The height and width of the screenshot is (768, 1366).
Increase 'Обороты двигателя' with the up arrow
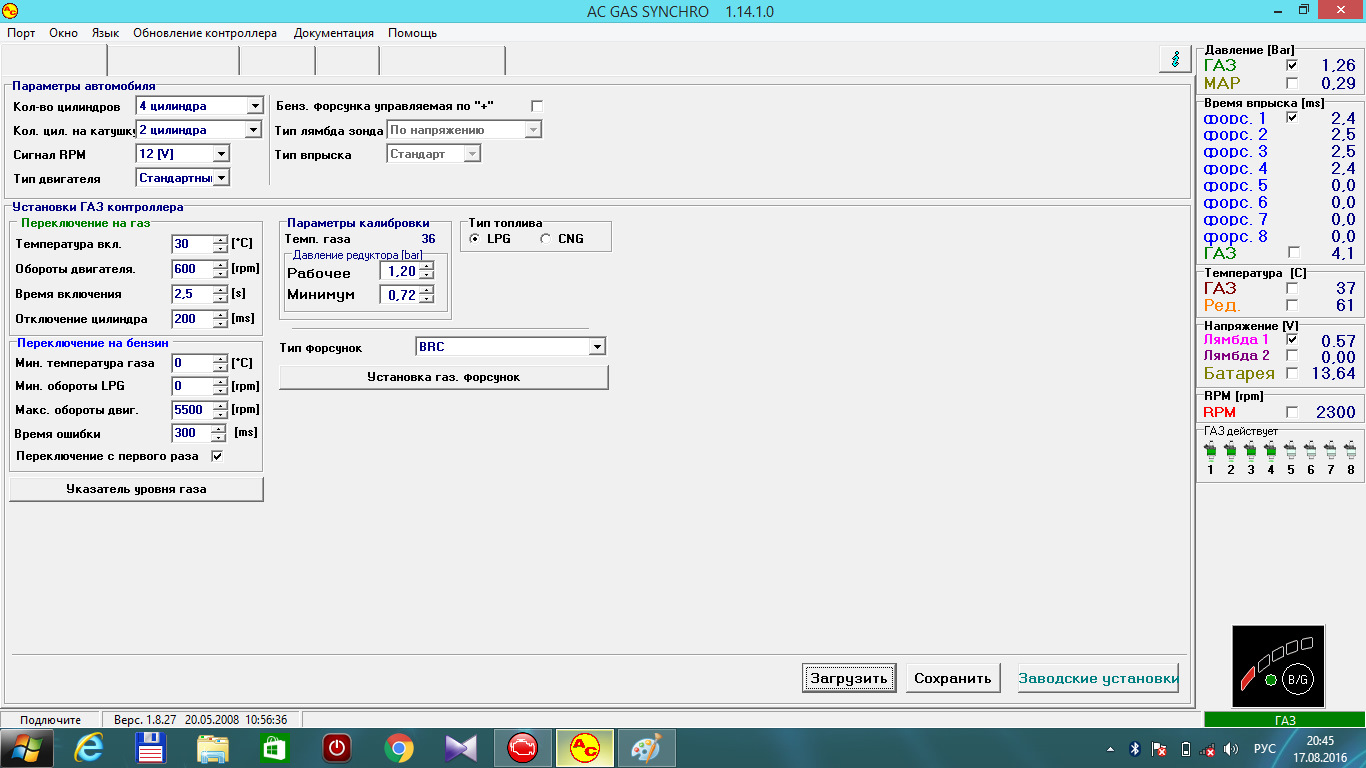coord(220,265)
